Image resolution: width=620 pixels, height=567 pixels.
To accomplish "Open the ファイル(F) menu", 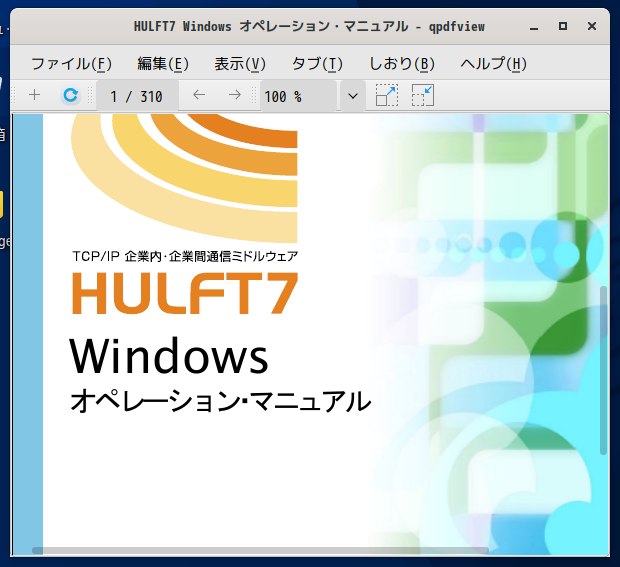I will pos(72,64).
